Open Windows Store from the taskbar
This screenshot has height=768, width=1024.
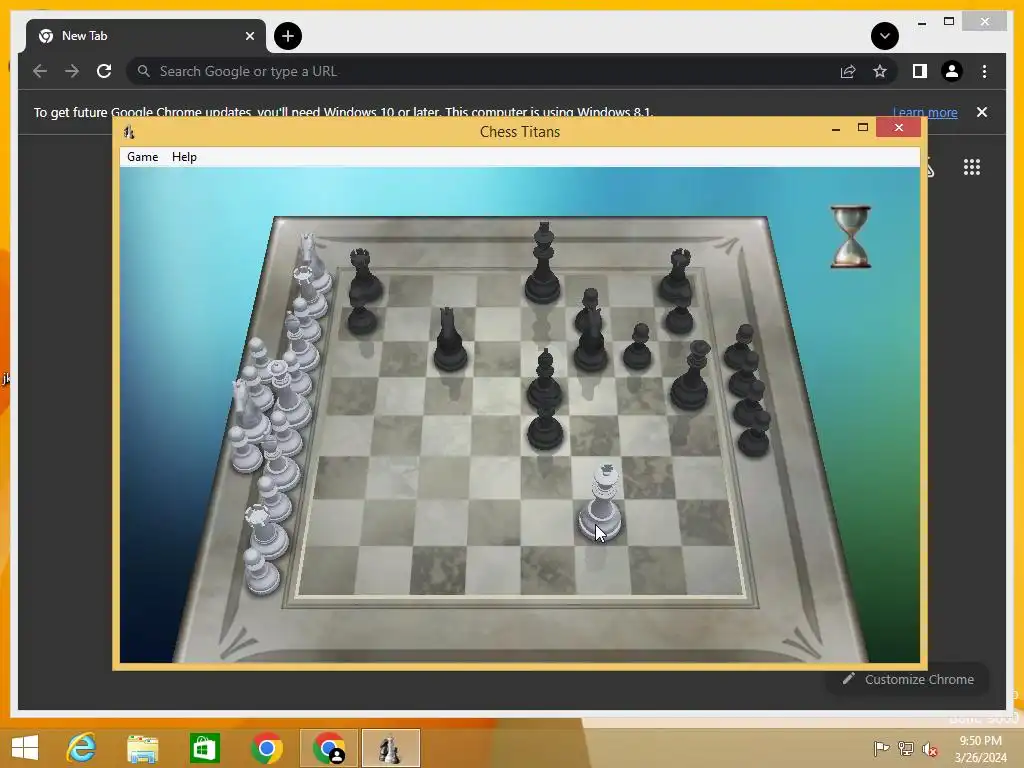204,748
